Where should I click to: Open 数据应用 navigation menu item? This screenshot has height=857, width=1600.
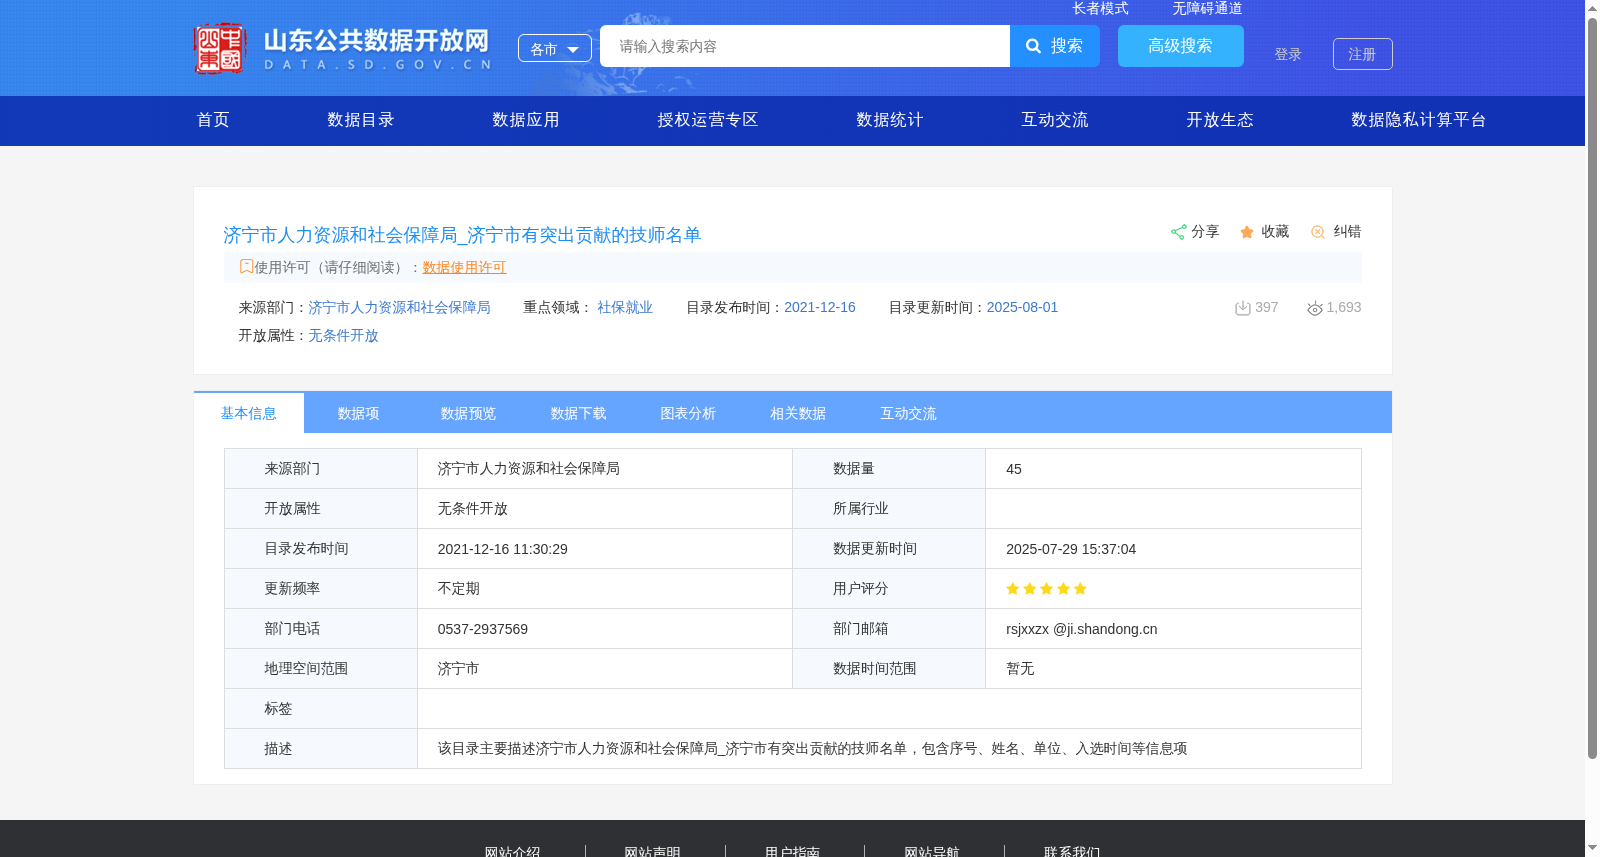(x=526, y=120)
